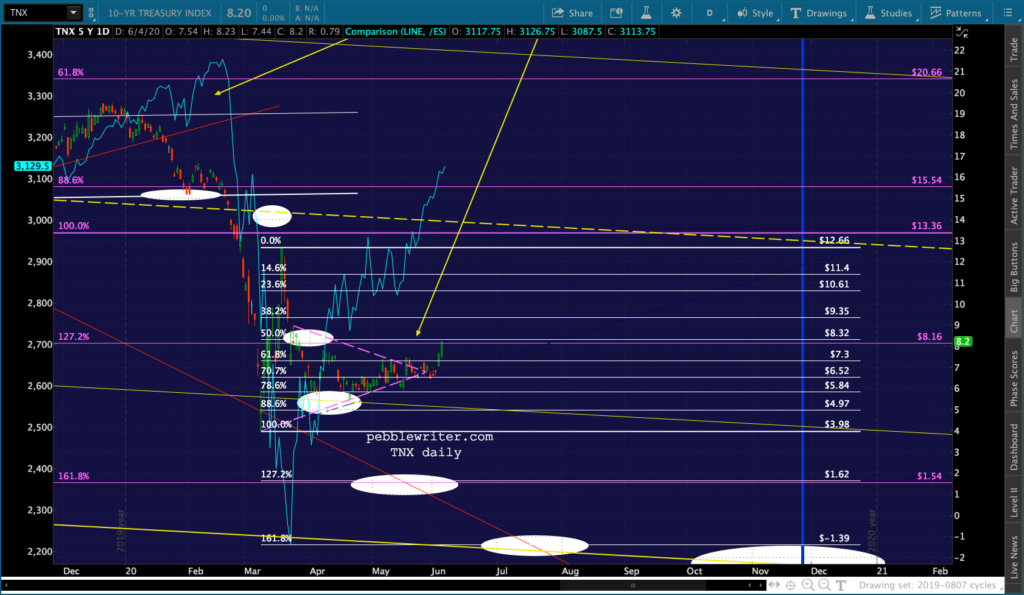Image resolution: width=1024 pixels, height=595 pixels.
Task: Click the '10-YR TREASURY INDEX' description
Action: pyautogui.click(x=160, y=13)
